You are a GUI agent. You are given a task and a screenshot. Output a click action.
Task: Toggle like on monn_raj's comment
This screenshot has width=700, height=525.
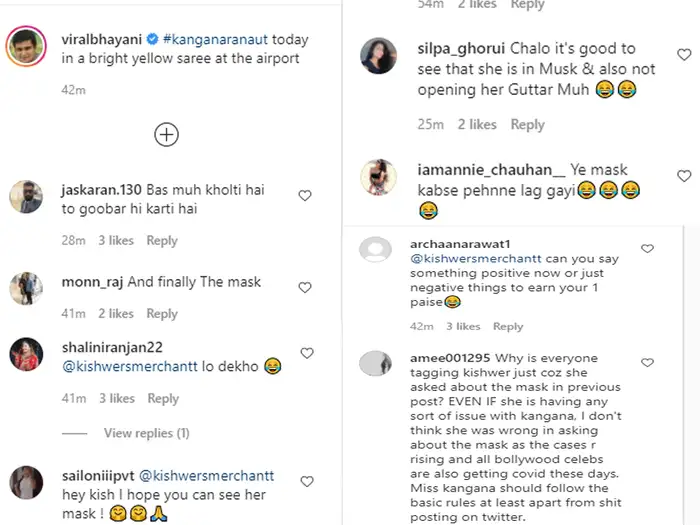[x=306, y=288]
